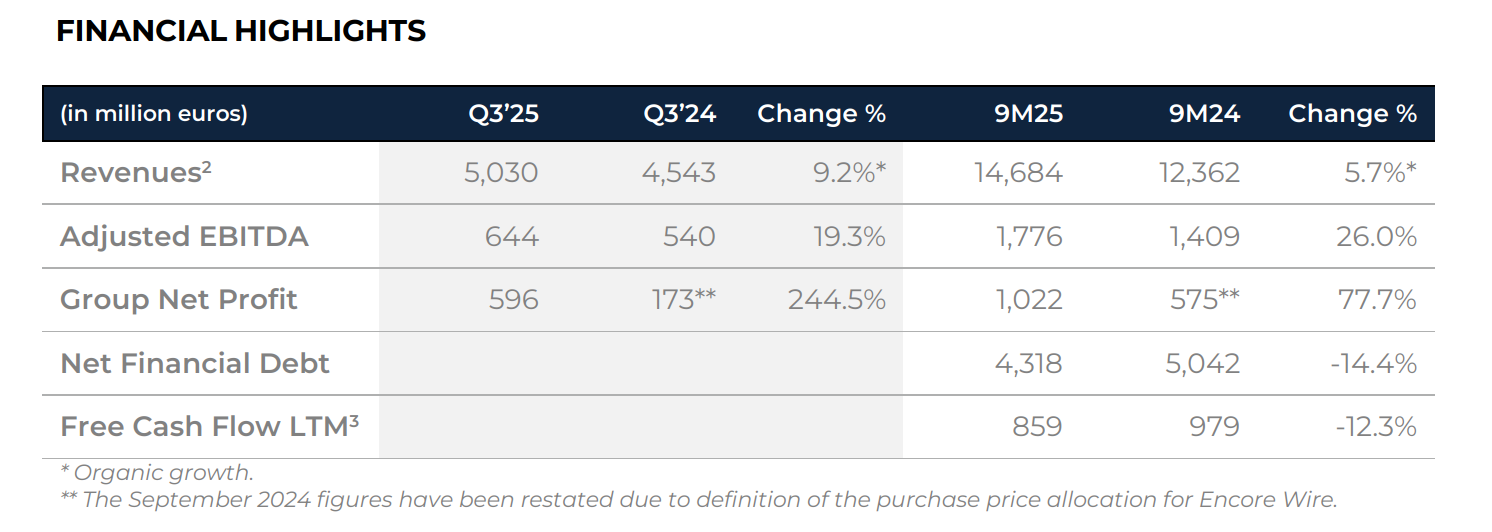The height and width of the screenshot is (532, 1492).
Task: Click the 9M24 column header
Action: click(x=1204, y=114)
